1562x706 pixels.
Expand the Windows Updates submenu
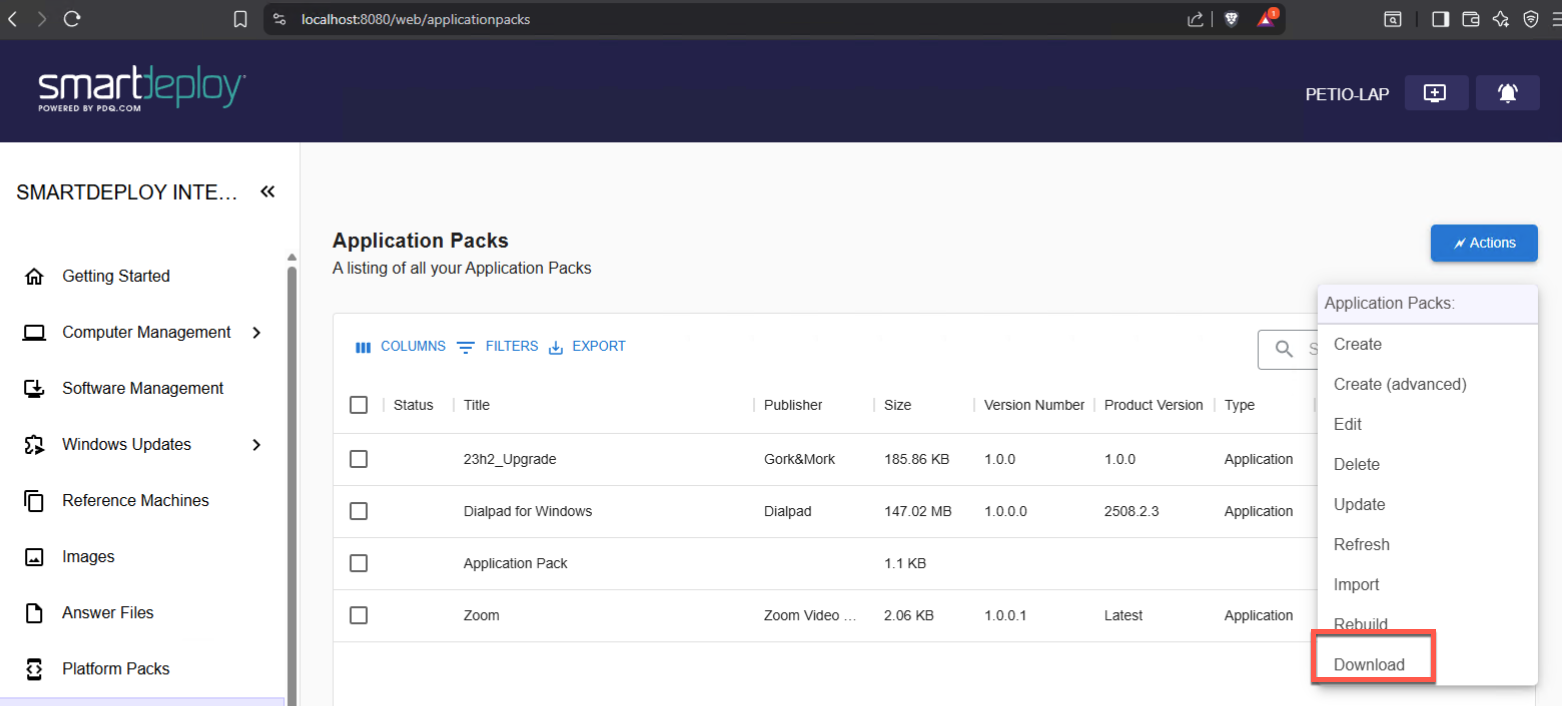tap(257, 445)
